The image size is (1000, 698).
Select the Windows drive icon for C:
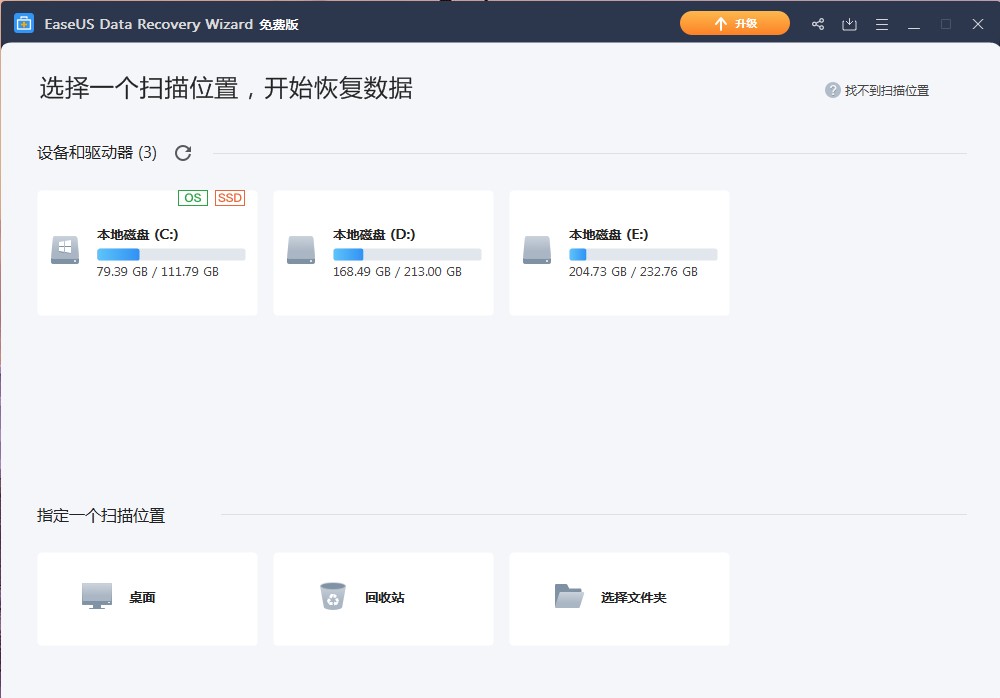[x=65, y=250]
